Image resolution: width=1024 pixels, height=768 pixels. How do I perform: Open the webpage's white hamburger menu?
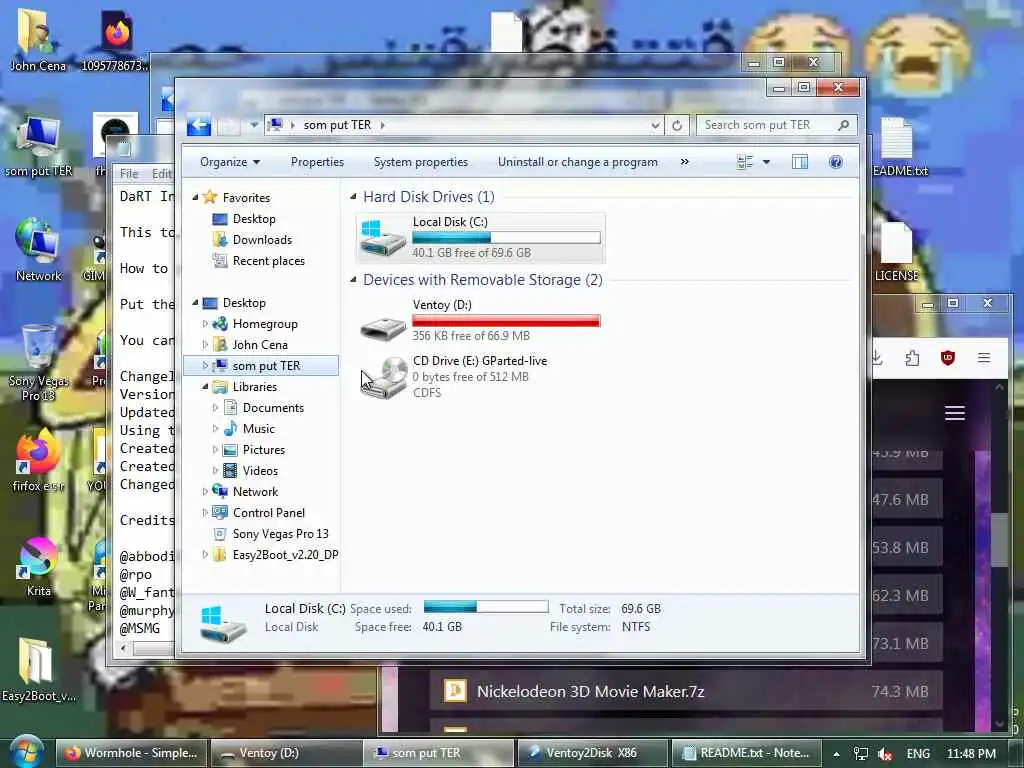point(954,413)
